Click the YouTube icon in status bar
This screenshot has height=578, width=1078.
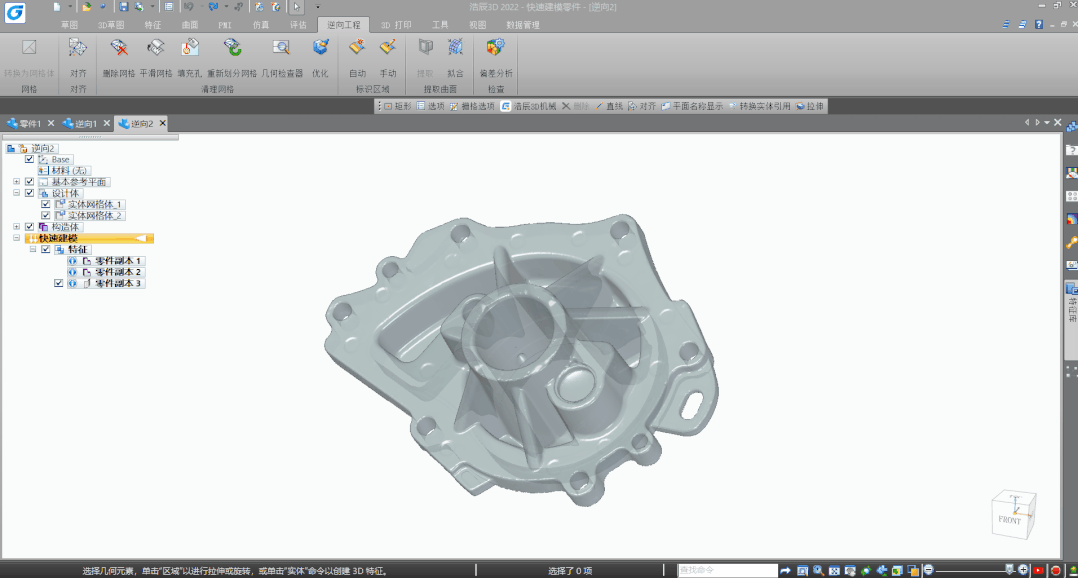point(1038,570)
